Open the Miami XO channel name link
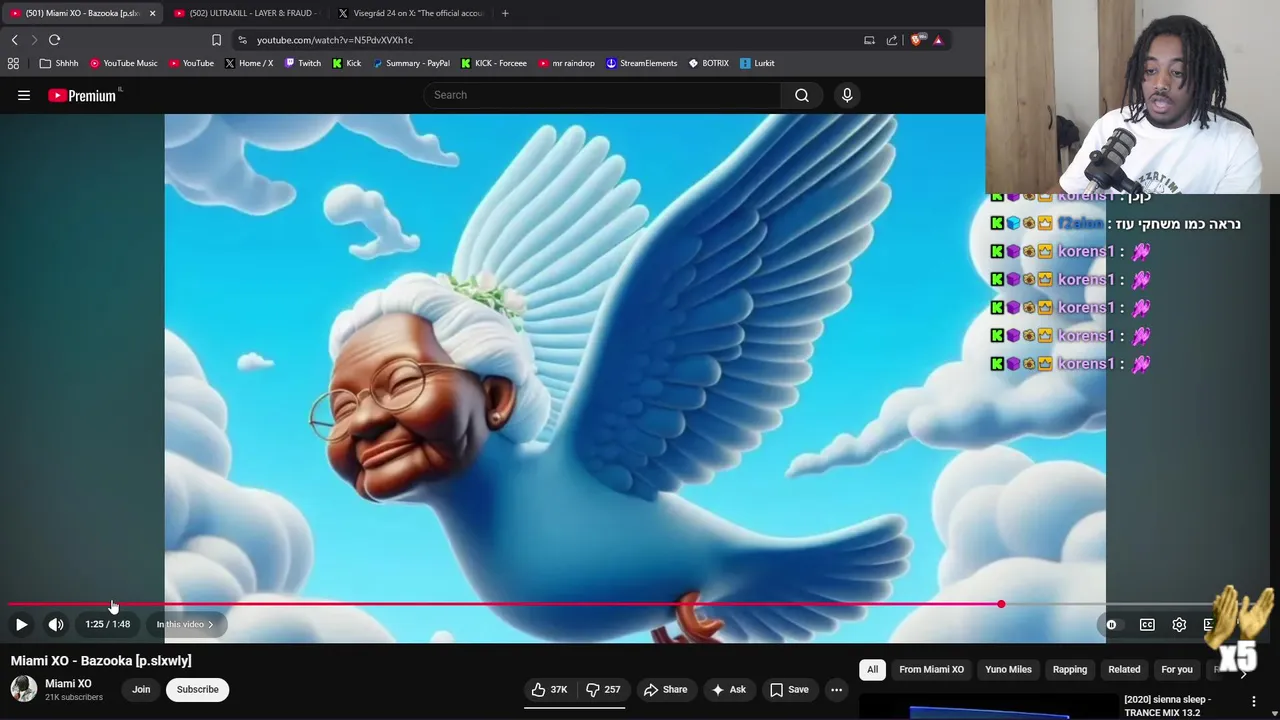Image resolution: width=1280 pixels, height=720 pixels. coord(68,683)
